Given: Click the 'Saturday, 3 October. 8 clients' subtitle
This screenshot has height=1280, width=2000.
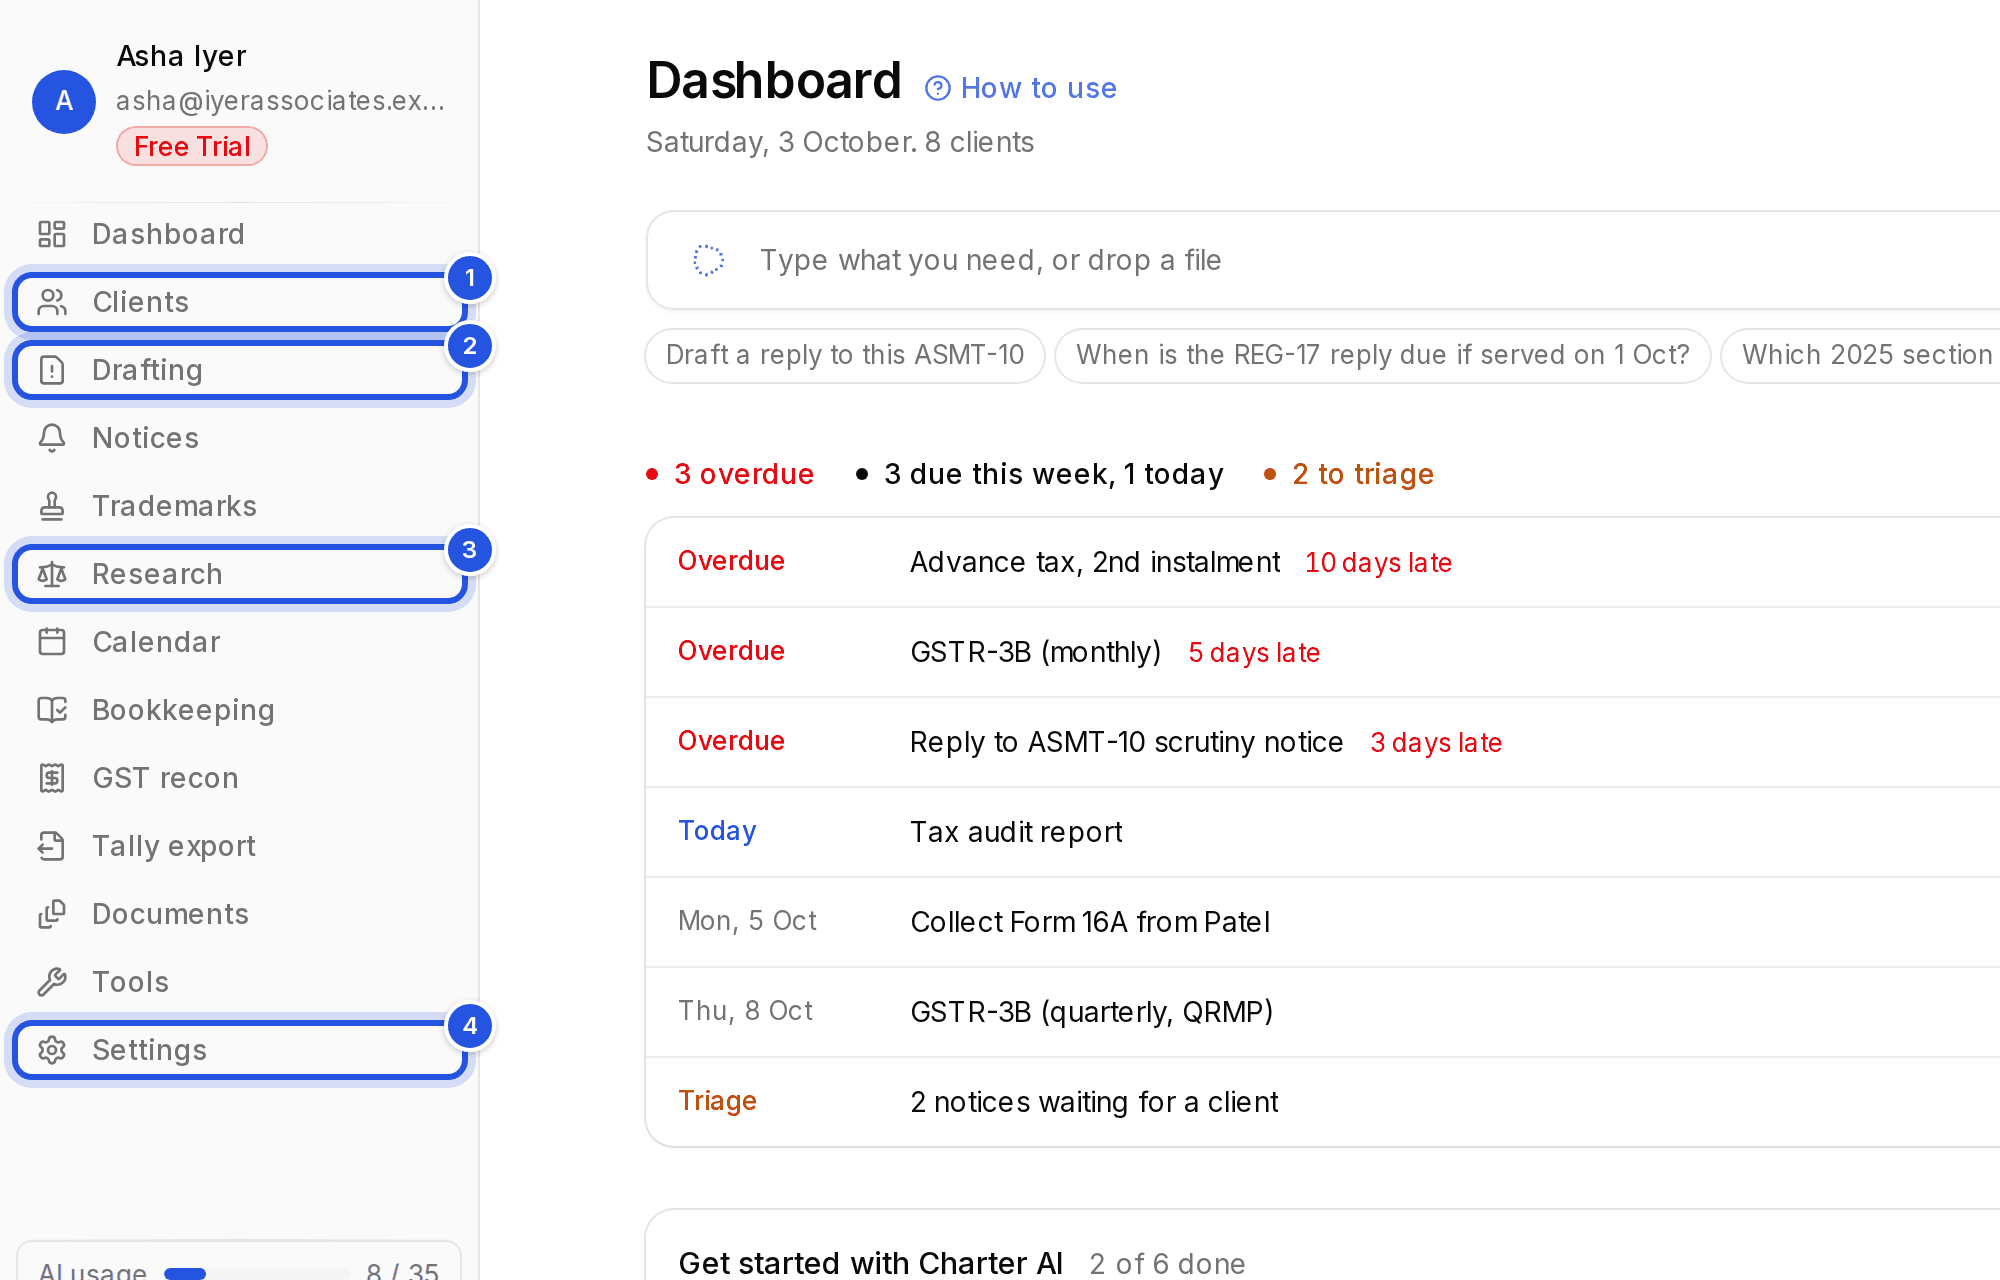Looking at the screenshot, I should 840,142.
